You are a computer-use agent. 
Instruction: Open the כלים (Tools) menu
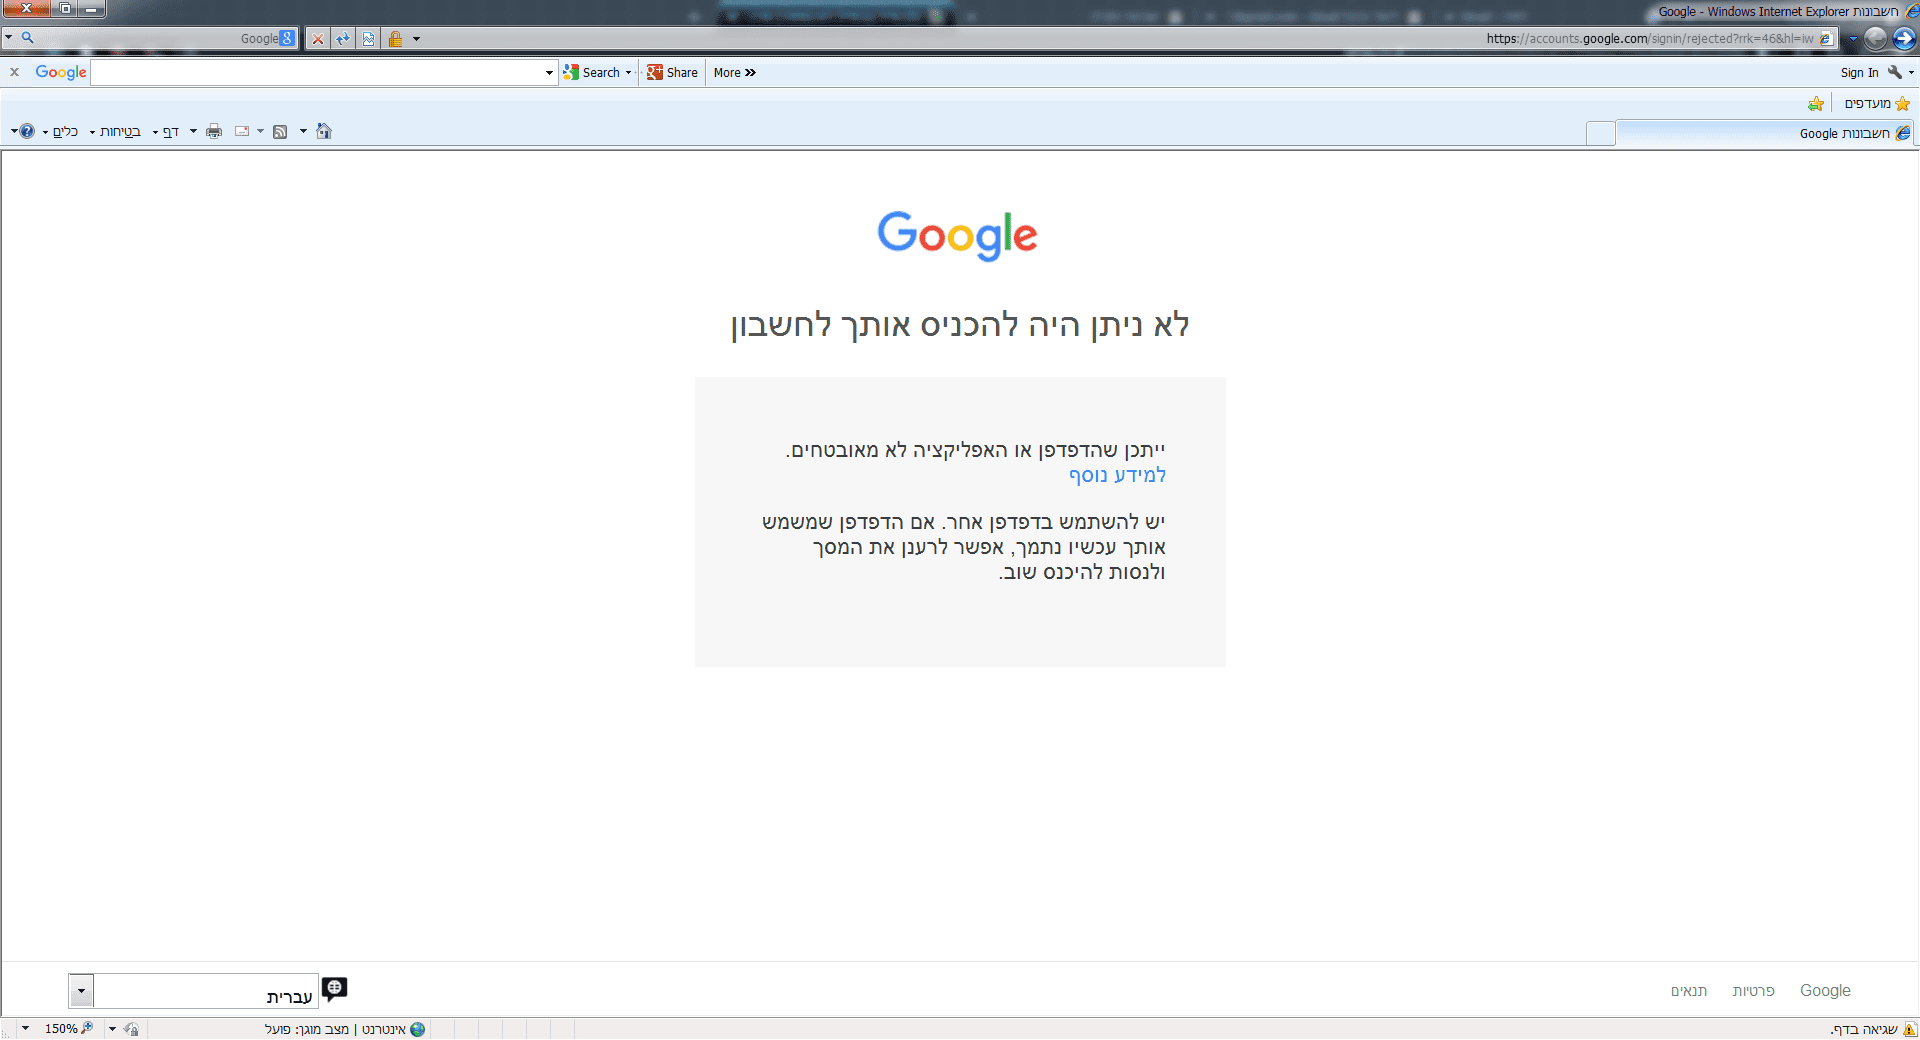click(x=65, y=131)
